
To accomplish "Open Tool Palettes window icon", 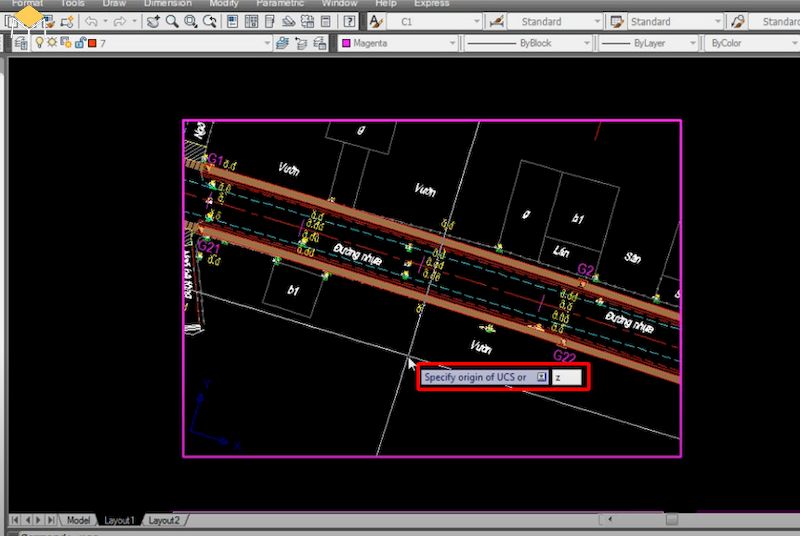I will [x=270, y=21].
